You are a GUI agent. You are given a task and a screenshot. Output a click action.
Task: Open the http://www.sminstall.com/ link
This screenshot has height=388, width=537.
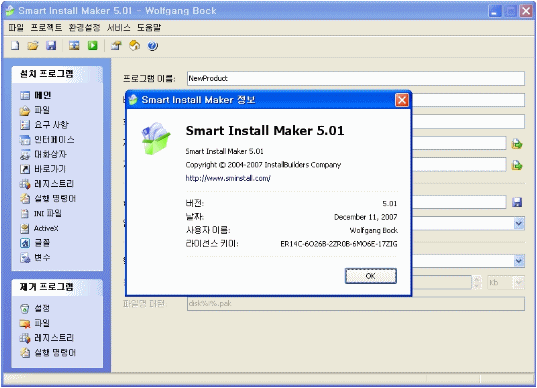pos(228,178)
